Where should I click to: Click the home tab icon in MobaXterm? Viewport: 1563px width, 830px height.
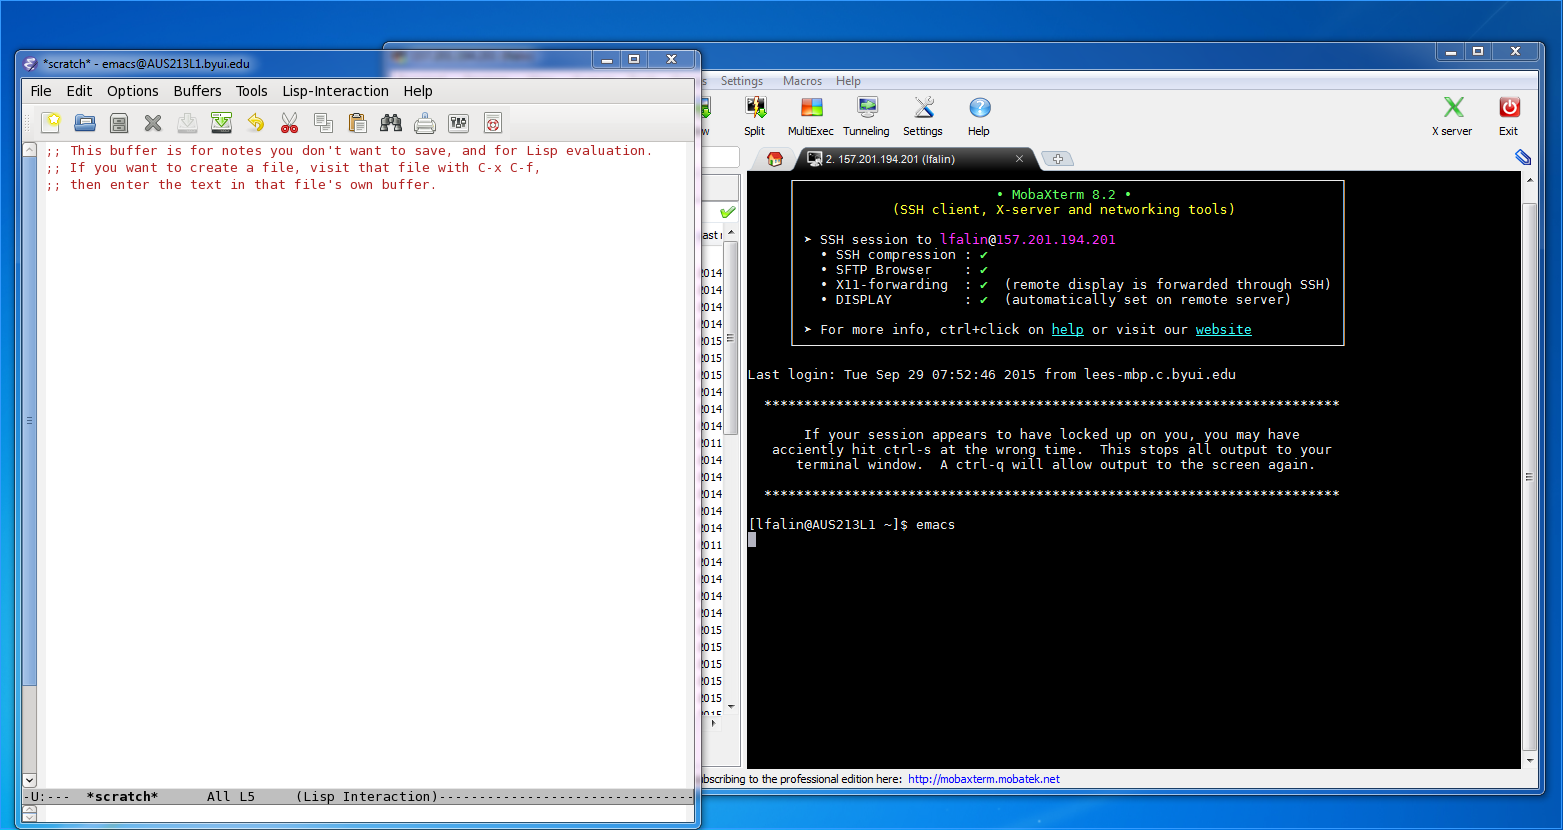774,159
